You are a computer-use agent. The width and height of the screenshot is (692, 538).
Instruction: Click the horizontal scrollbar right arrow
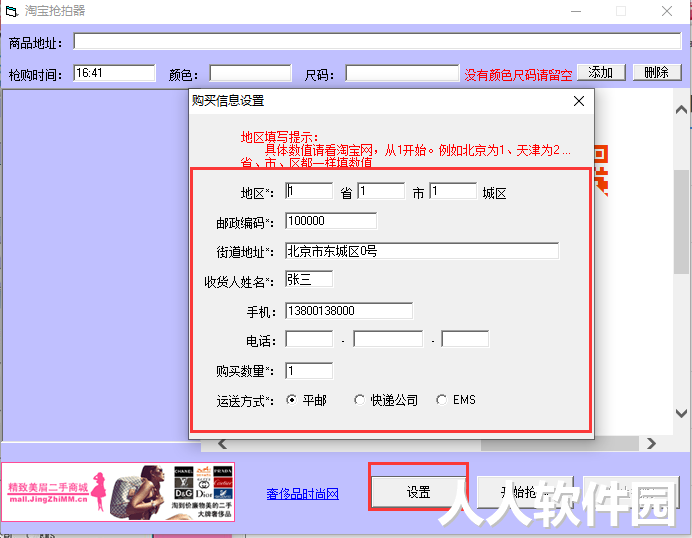click(651, 444)
